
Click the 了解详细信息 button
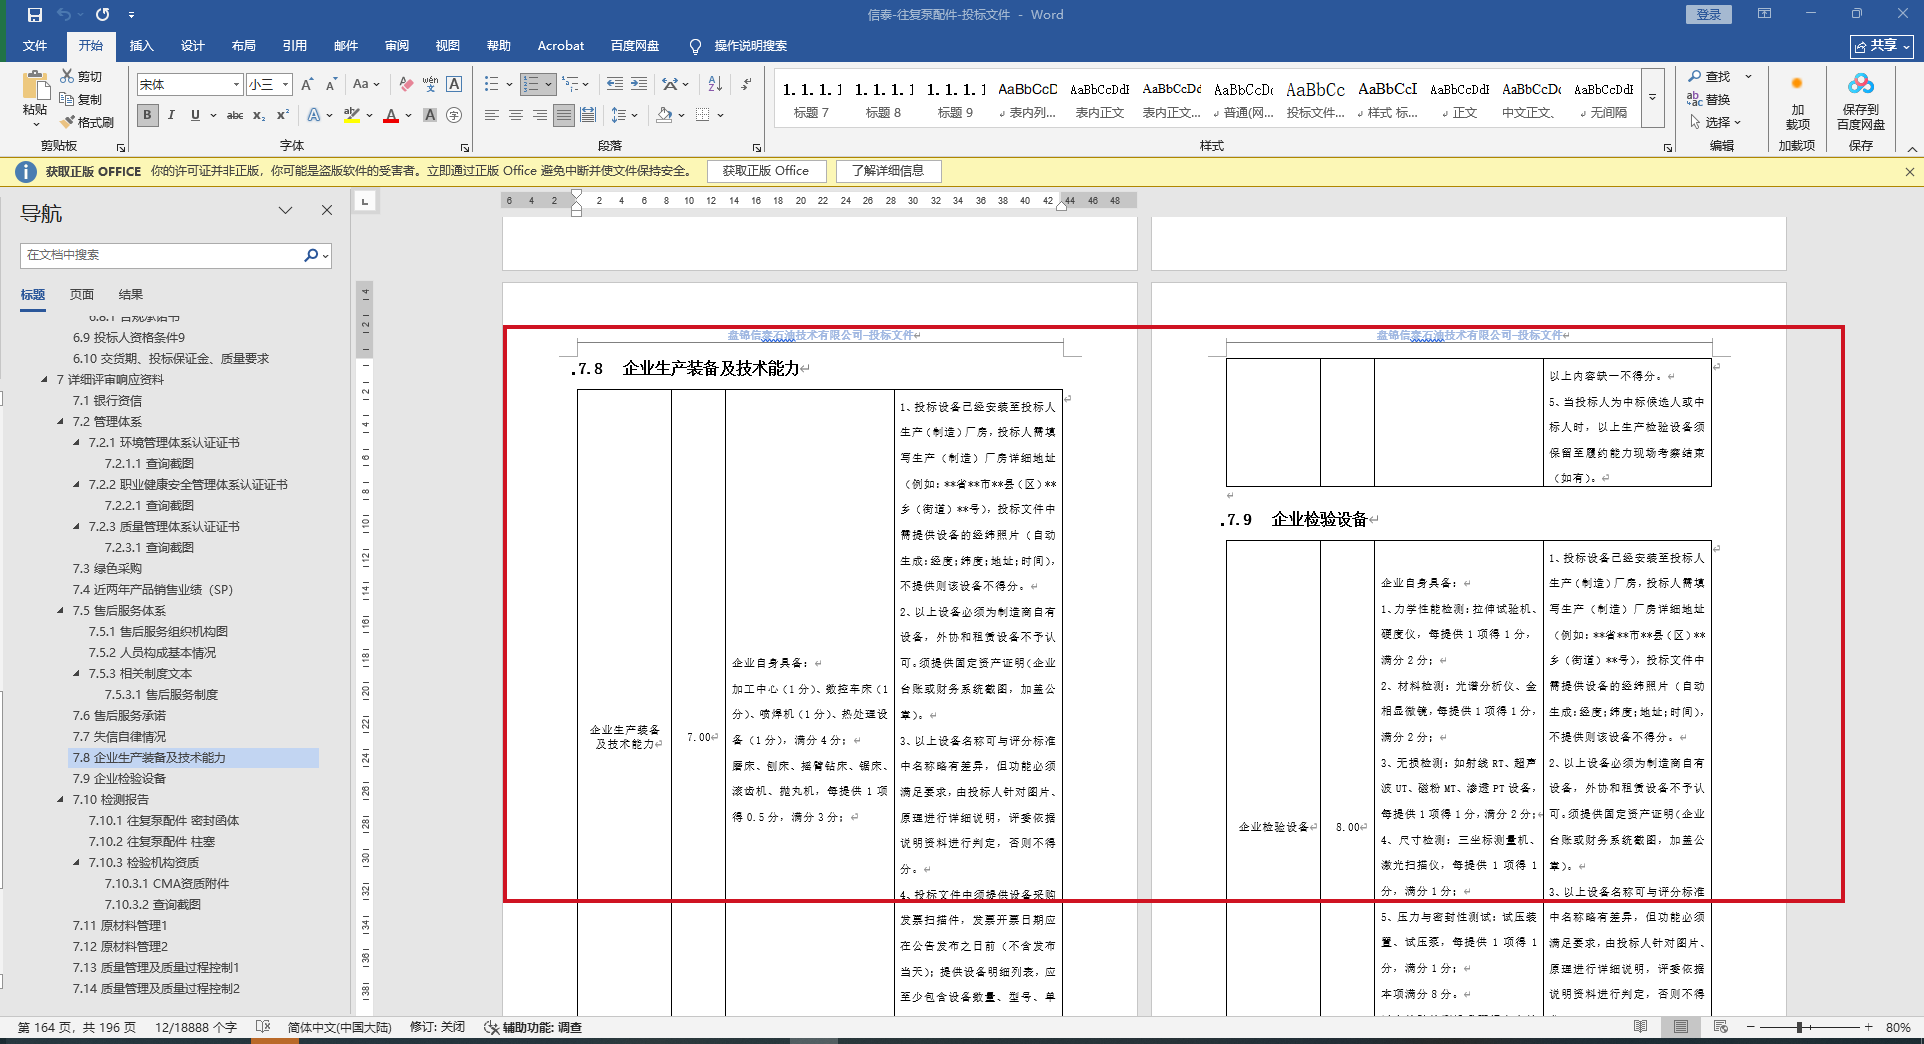(888, 171)
